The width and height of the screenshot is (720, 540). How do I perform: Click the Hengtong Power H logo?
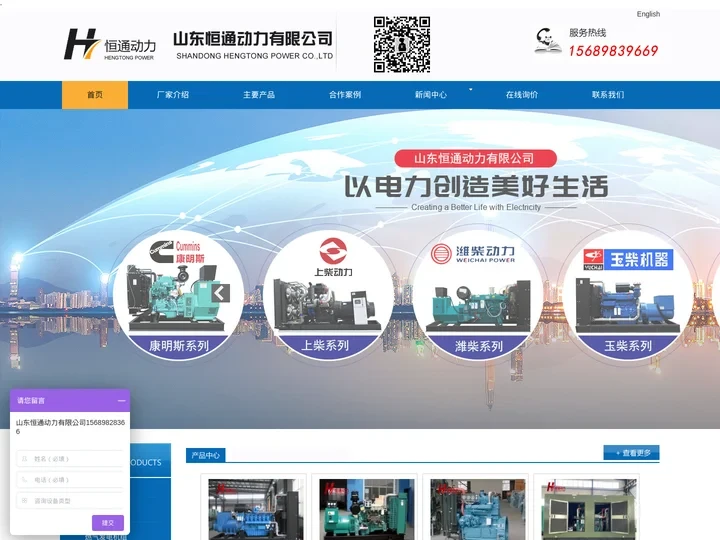tap(109, 44)
